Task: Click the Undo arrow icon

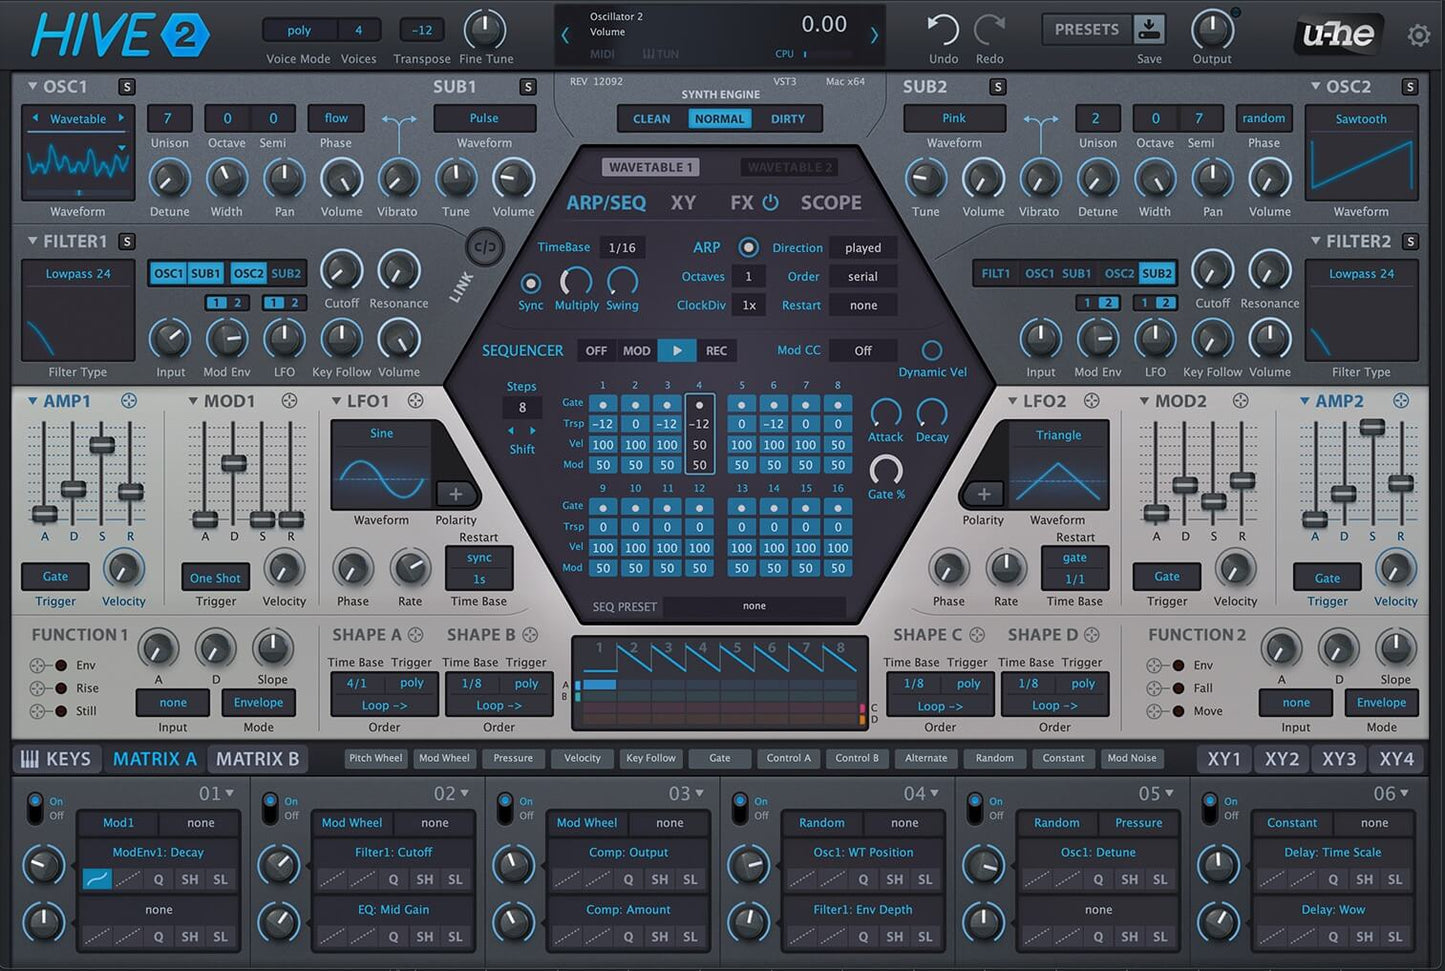Action: (x=942, y=30)
